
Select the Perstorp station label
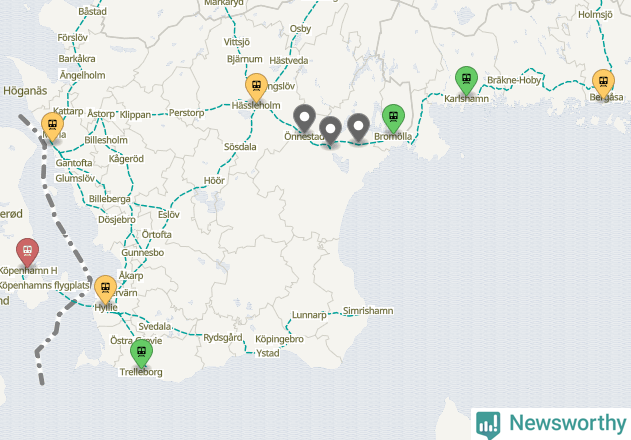pyautogui.click(x=186, y=113)
